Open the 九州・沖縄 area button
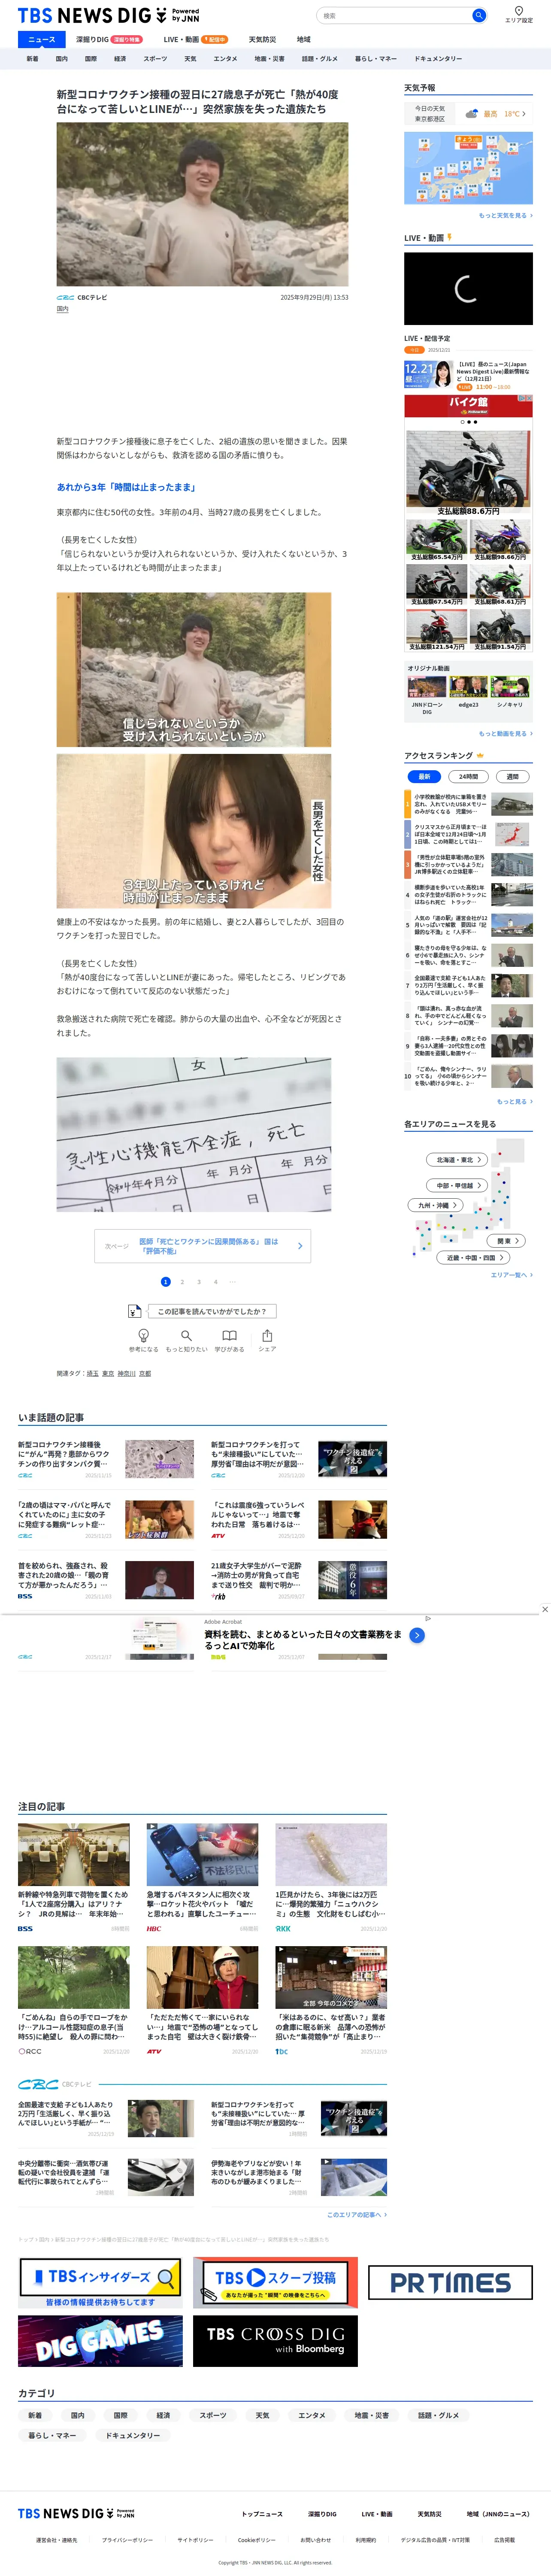551x2576 pixels. tap(436, 1205)
